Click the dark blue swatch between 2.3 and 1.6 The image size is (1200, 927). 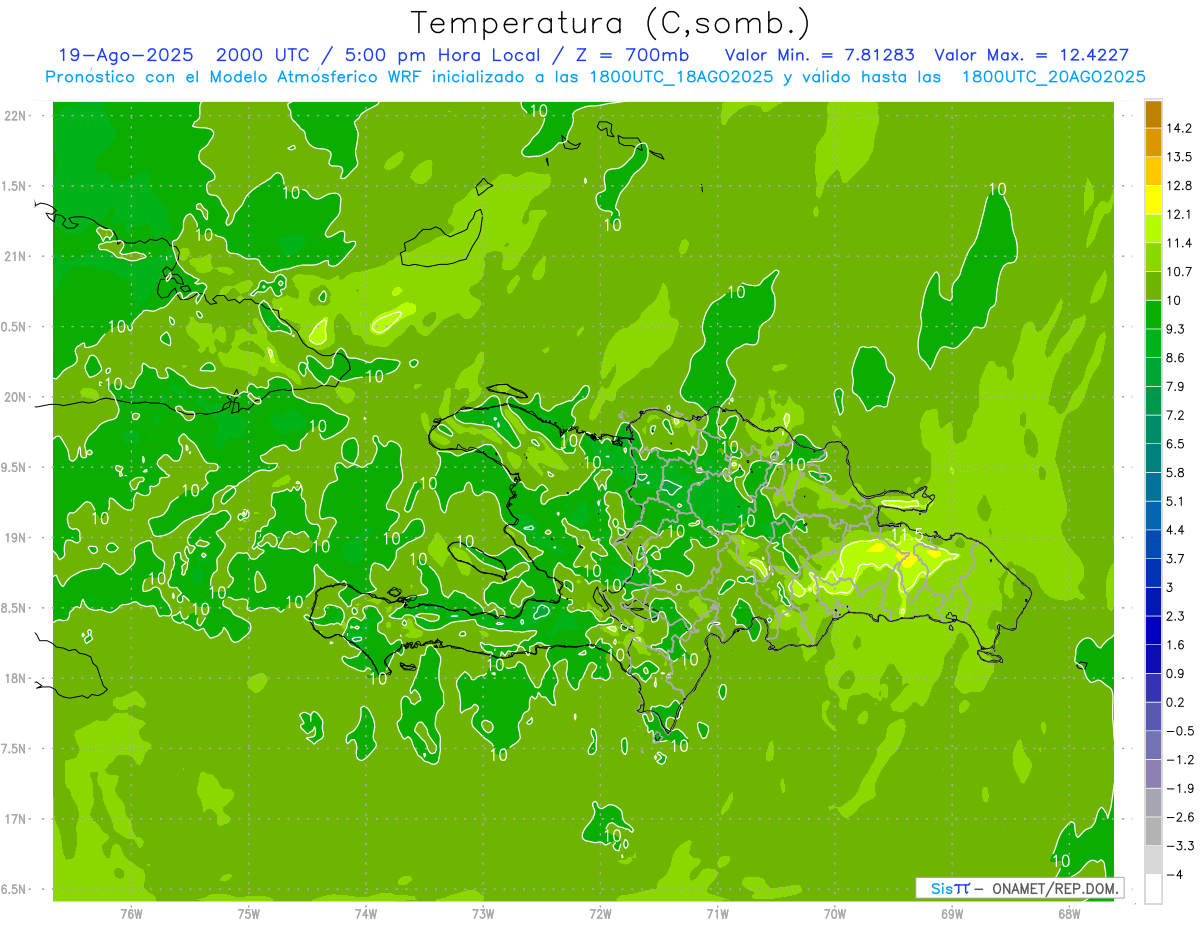[x=1153, y=630]
